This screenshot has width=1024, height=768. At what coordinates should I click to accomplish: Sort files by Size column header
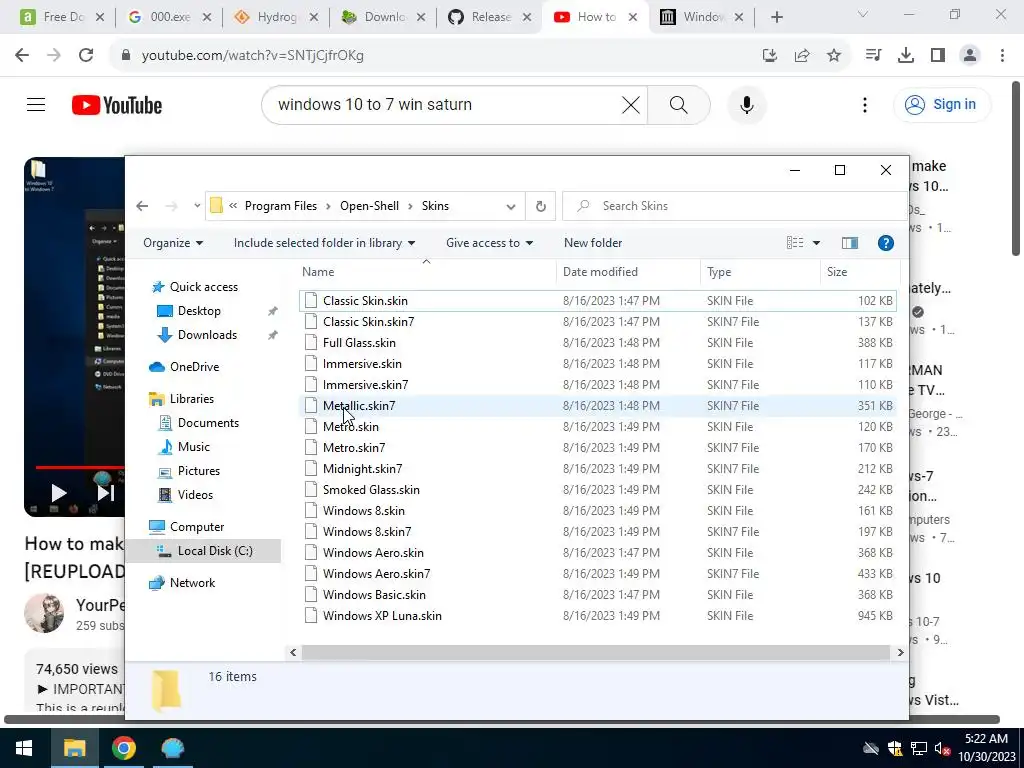[x=859, y=272]
